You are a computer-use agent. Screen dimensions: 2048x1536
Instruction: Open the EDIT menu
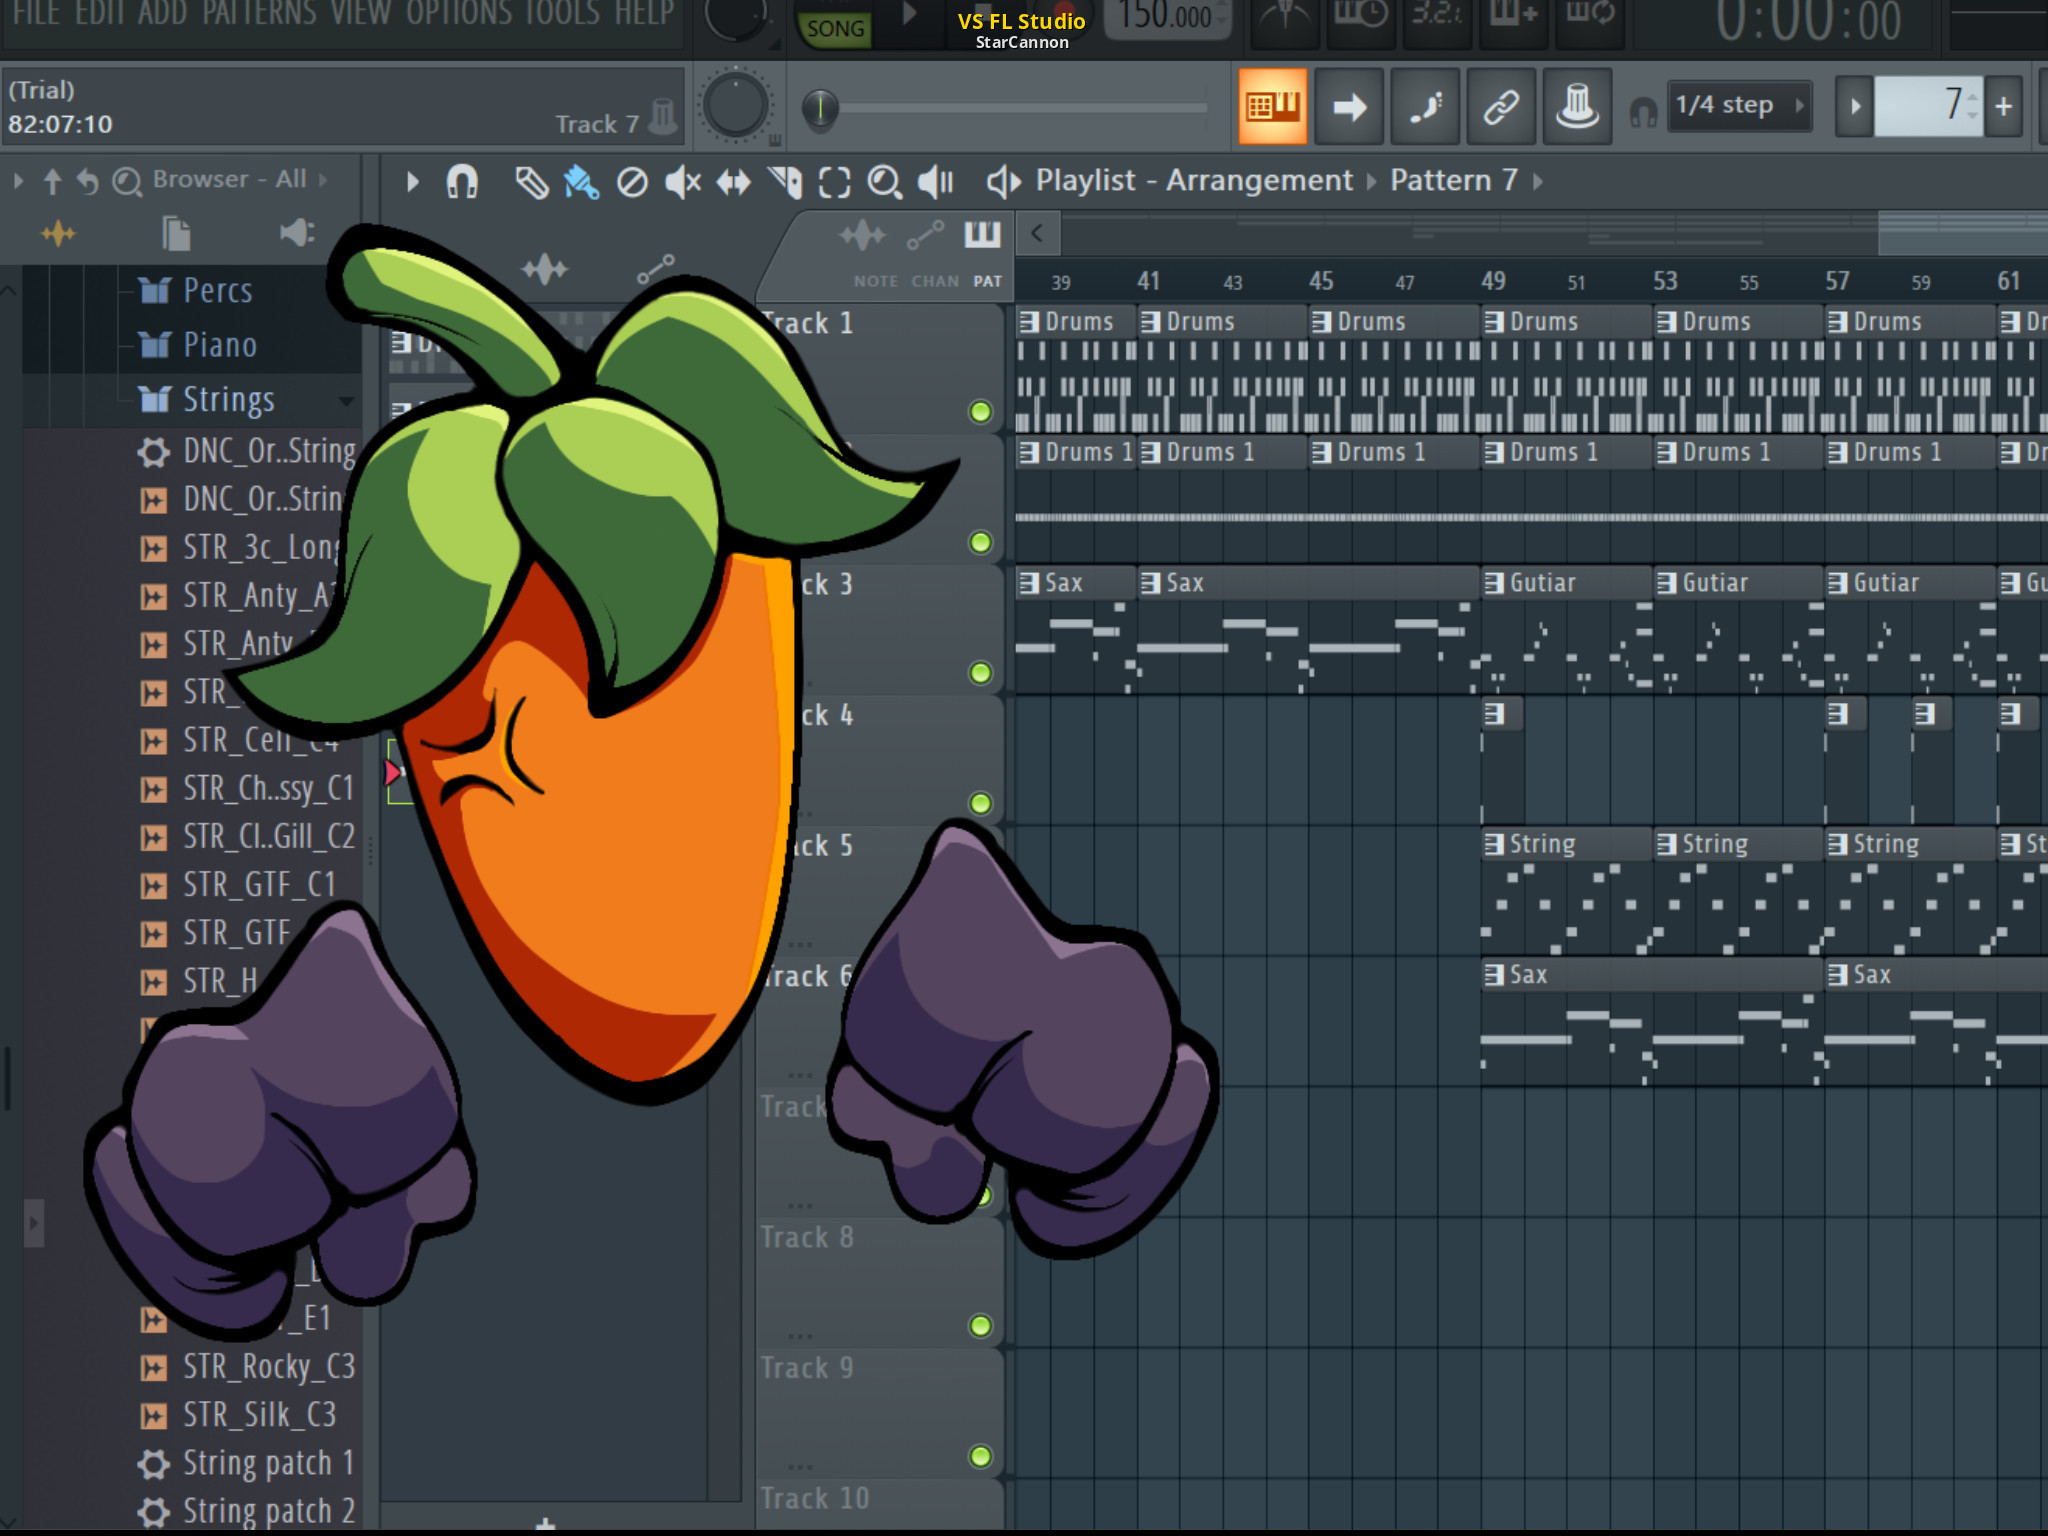point(100,14)
